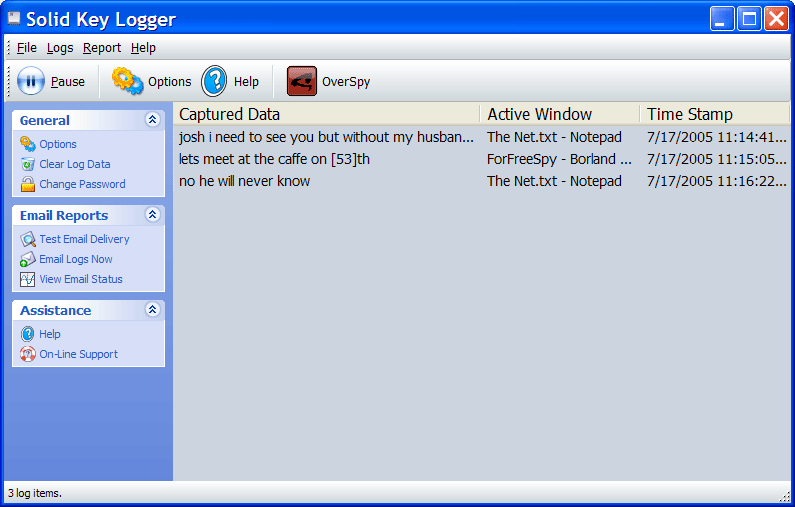Screen dimensions: 795x507
Task: Minimize the Solid Key Logger window
Action: pyautogui.click(x=721, y=19)
